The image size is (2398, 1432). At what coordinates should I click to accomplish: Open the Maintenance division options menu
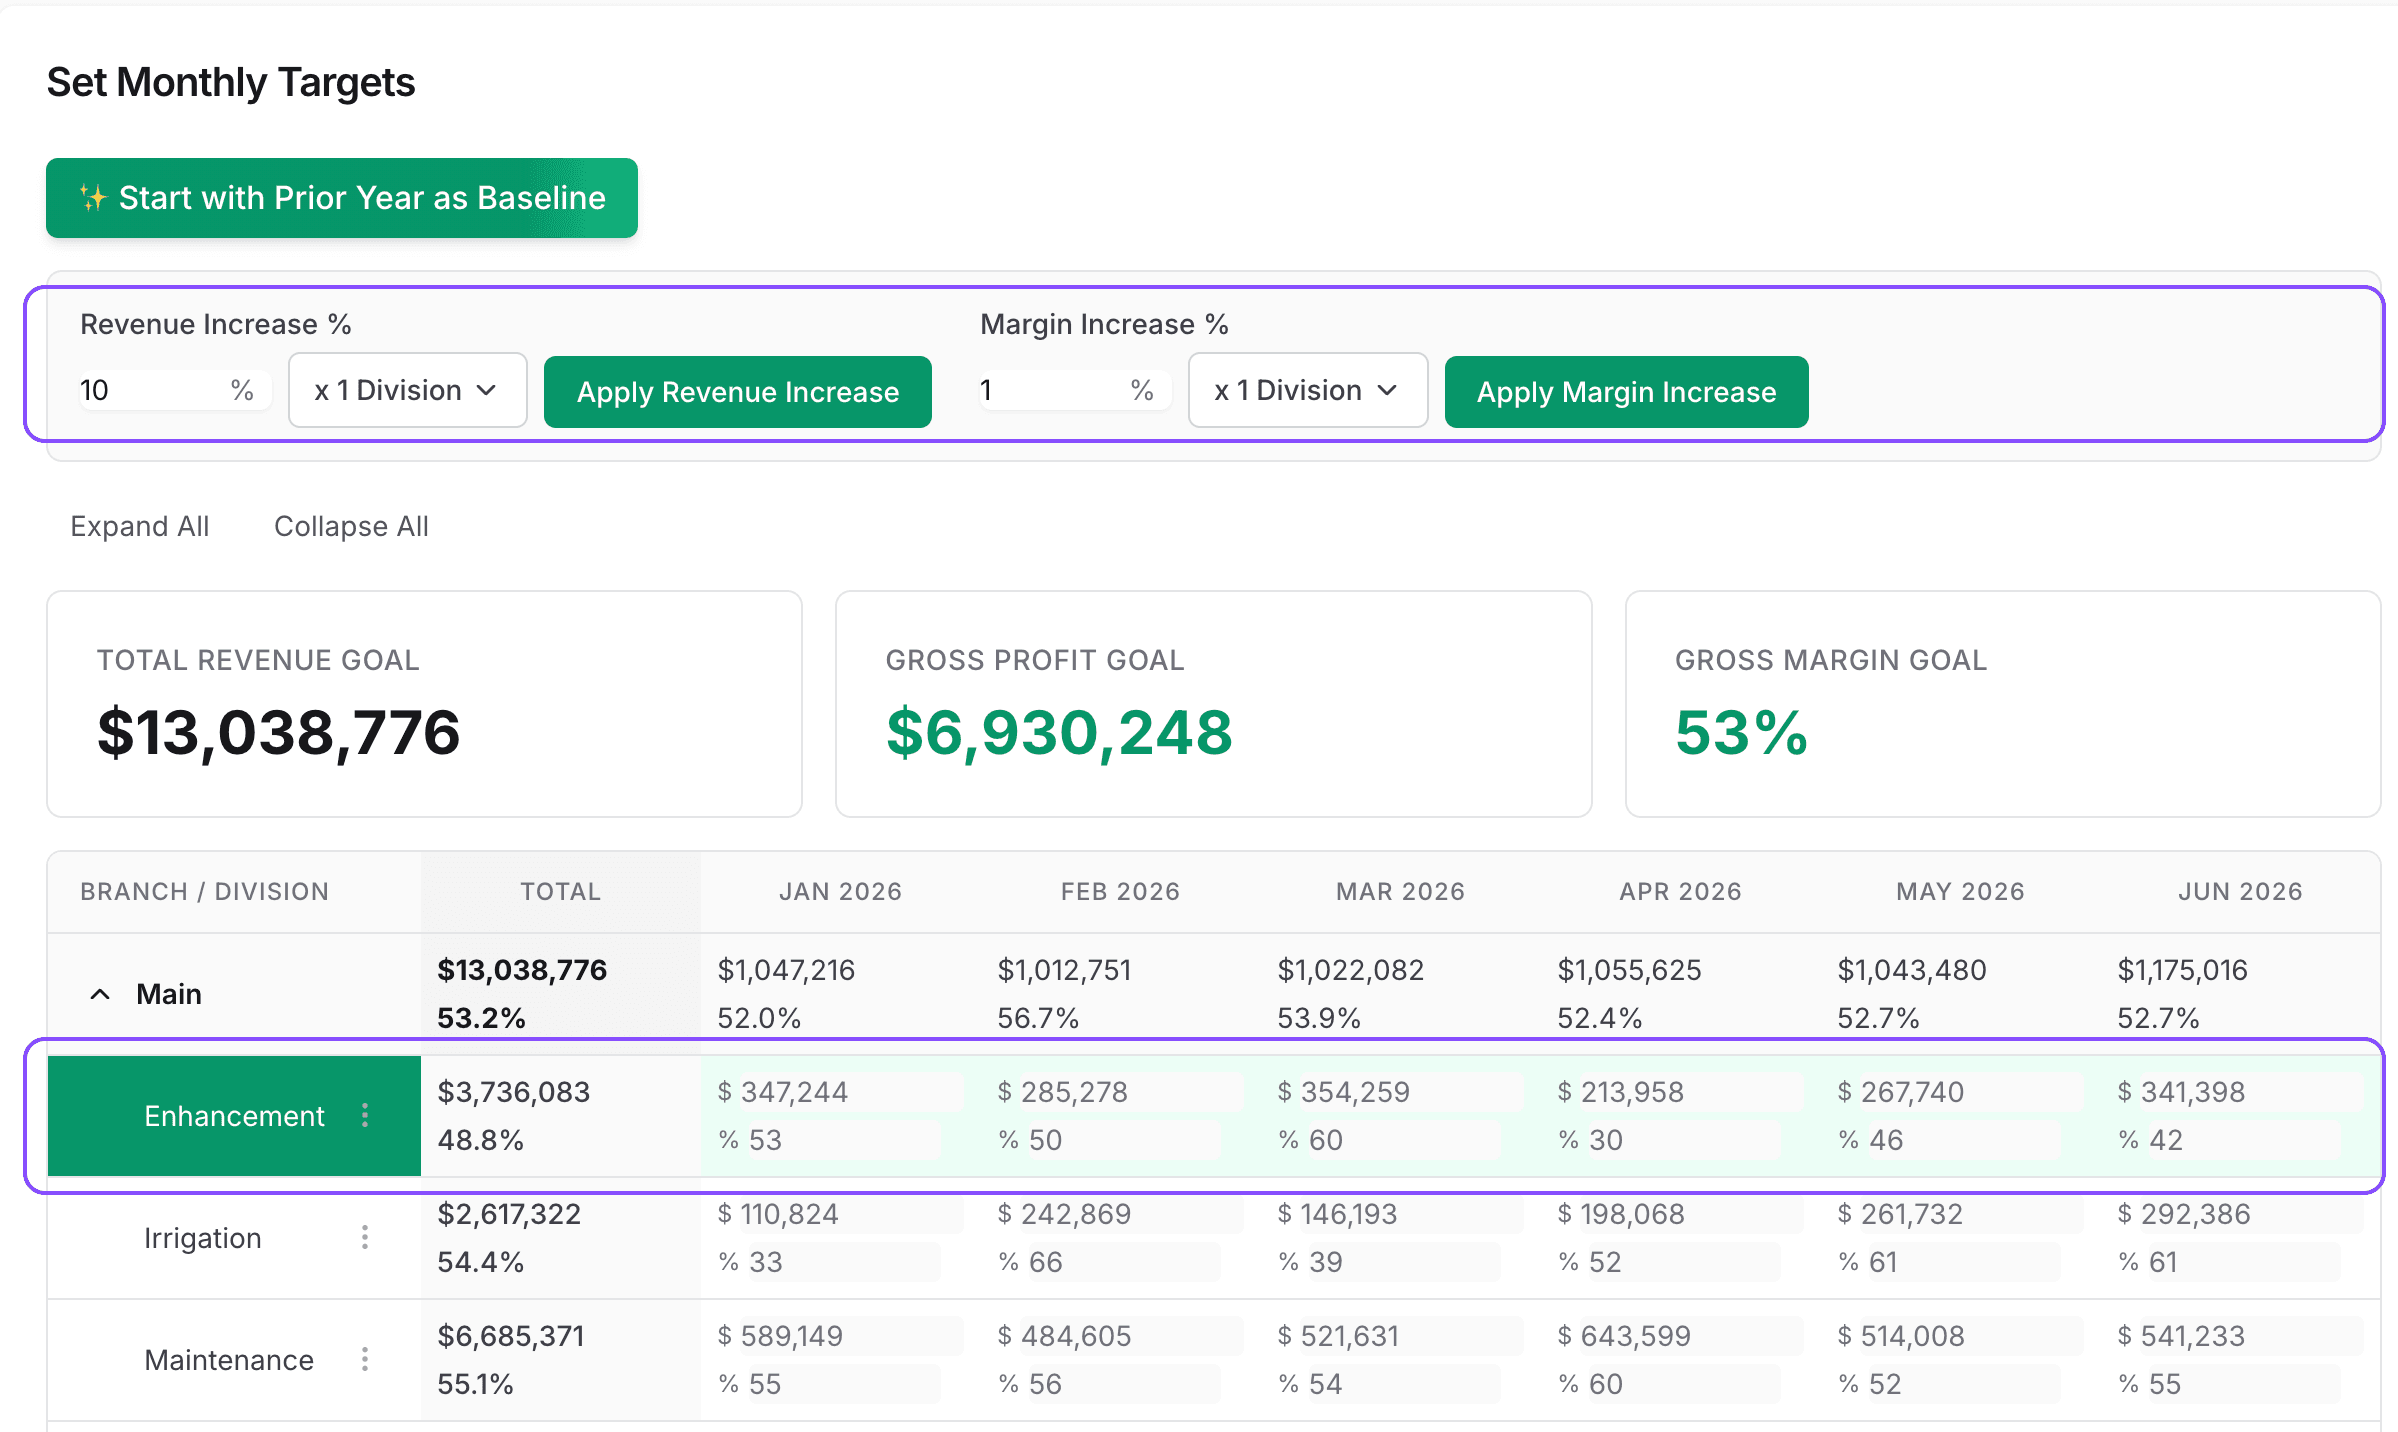tap(365, 1360)
